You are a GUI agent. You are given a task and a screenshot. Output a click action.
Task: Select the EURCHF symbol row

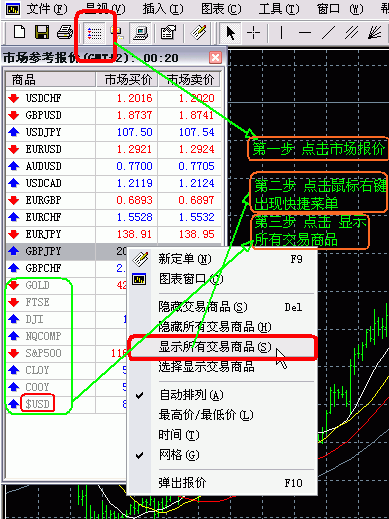tap(113, 217)
